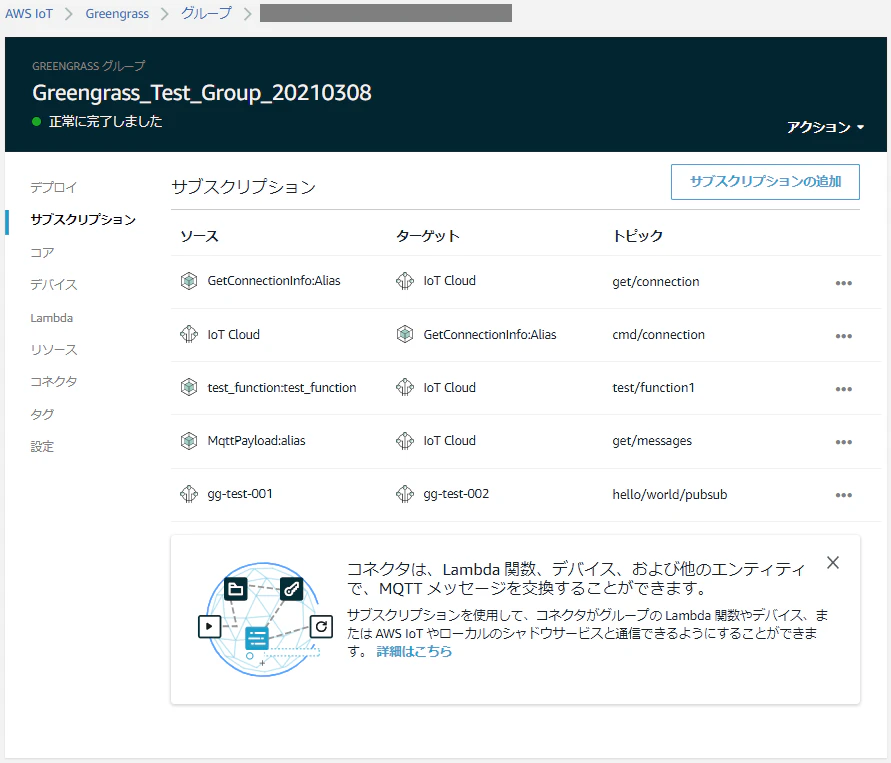Open options menu for test/function1 subscription
Viewport: 891px width, 763px height.
click(x=843, y=389)
